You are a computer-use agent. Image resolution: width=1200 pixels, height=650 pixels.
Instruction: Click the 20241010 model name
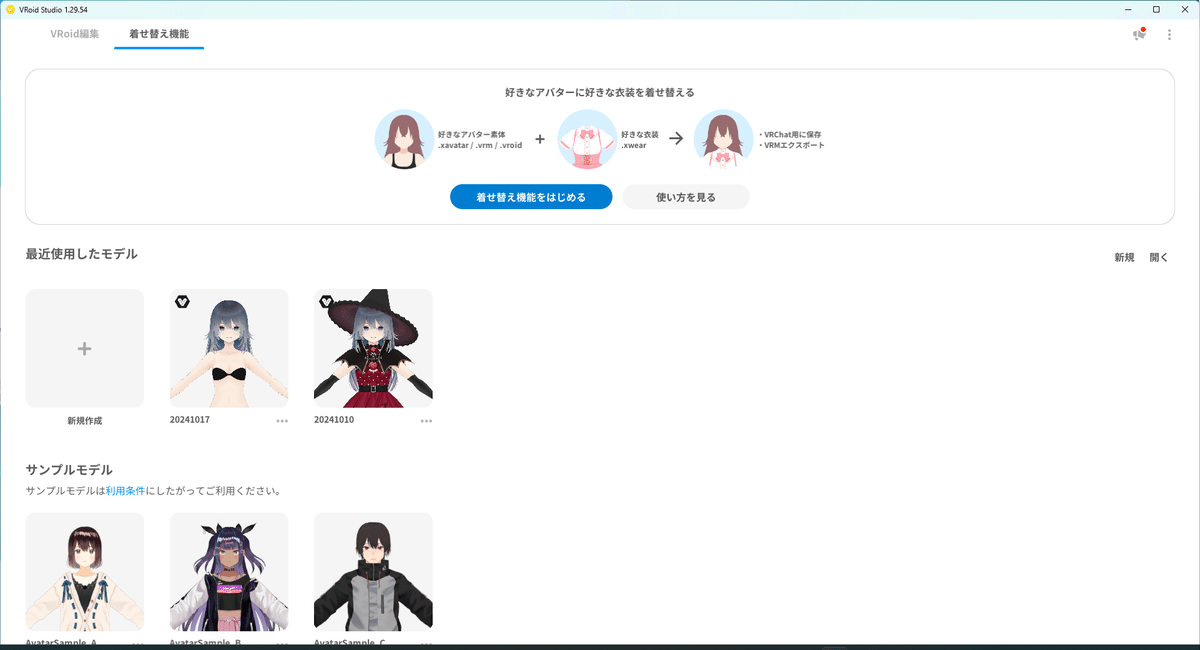click(x=334, y=420)
